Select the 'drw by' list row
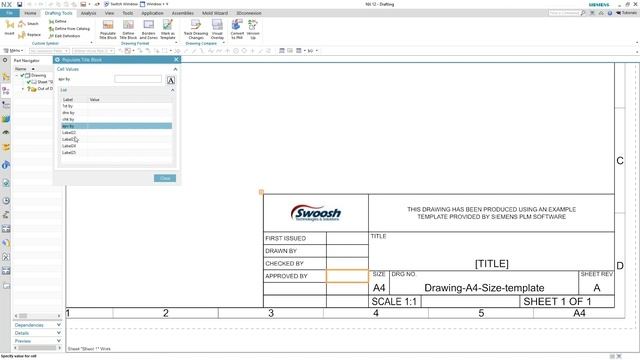Screen dimensions: 640x360 pyautogui.click(x=116, y=113)
